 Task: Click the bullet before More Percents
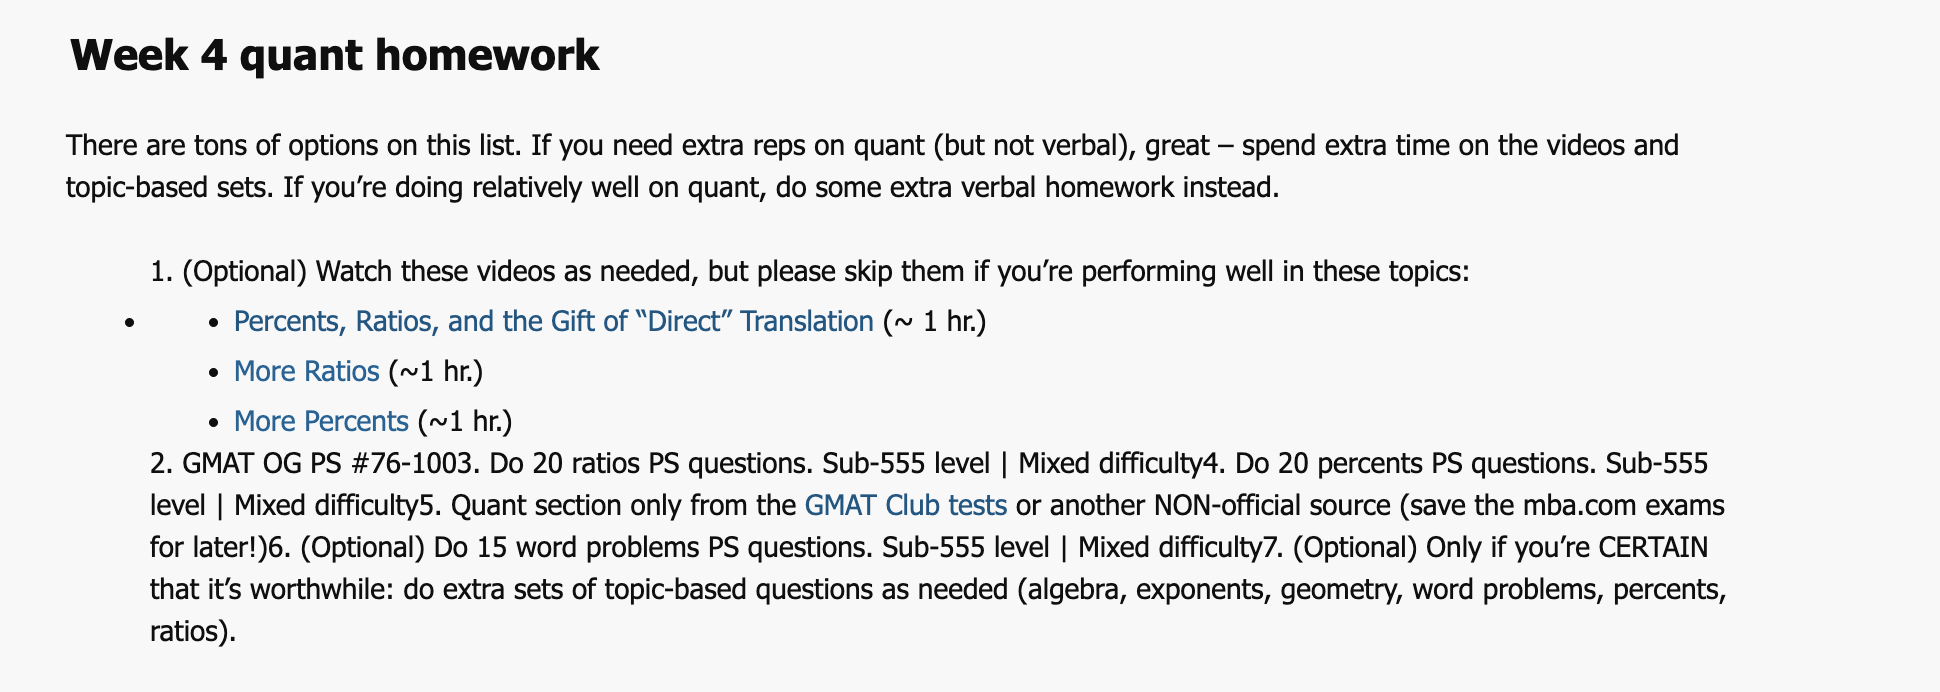click(x=213, y=423)
